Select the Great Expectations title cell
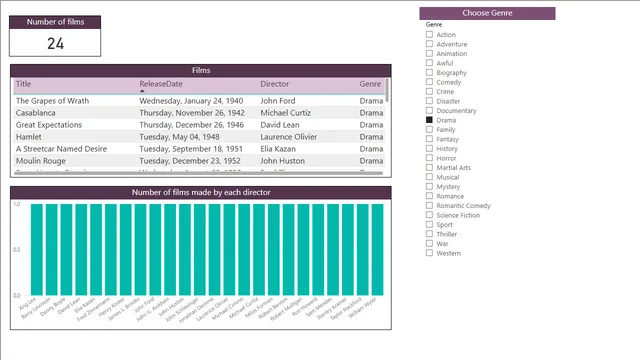640x360 pixels. tap(49, 125)
